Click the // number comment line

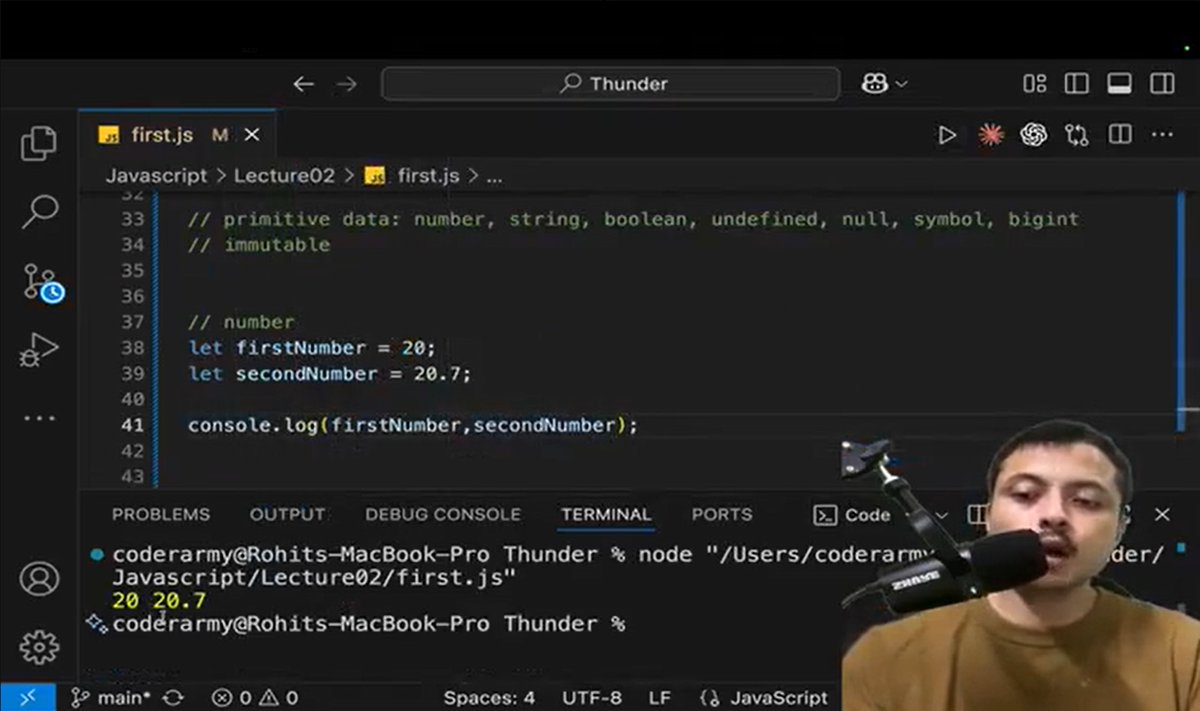(x=241, y=322)
